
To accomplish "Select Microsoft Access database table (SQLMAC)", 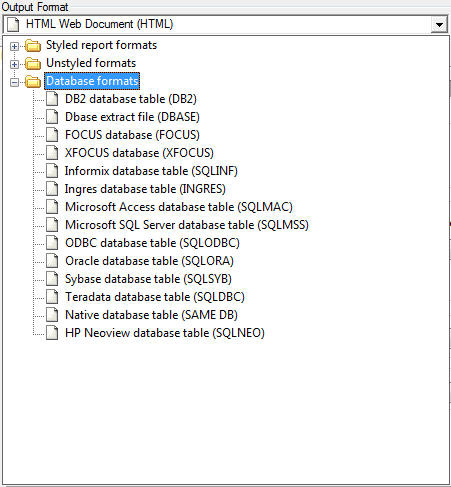I will (x=179, y=207).
